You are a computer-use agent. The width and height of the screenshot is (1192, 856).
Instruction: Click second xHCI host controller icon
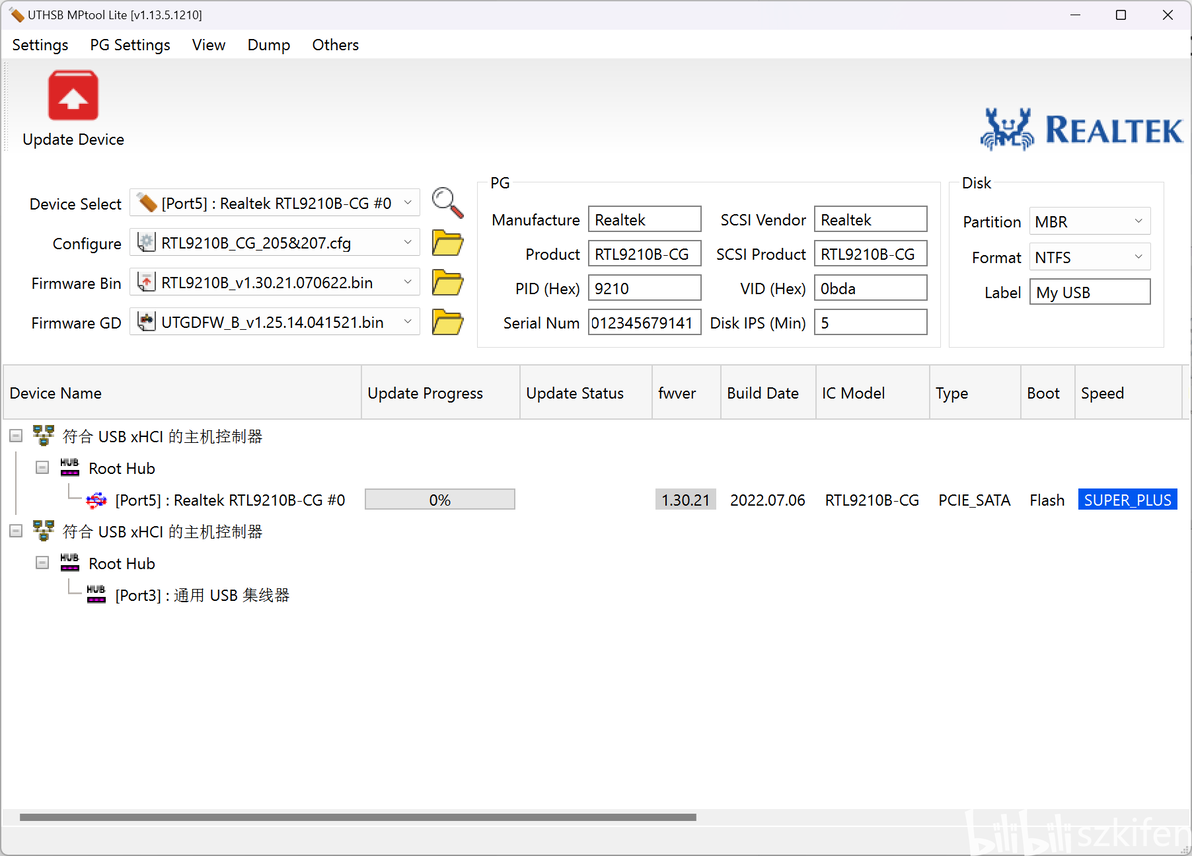(x=43, y=531)
